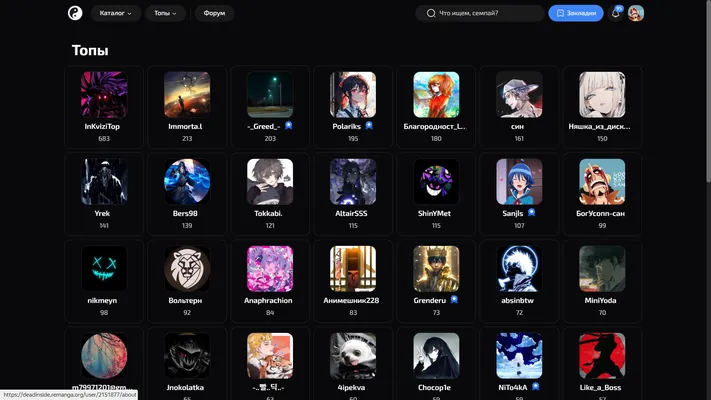Click the badge icon beside Sanjls

click(531, 213)
